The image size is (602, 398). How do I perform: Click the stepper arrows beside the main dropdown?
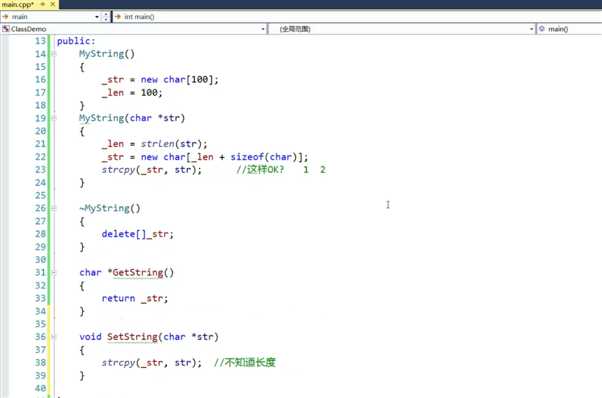pos(106,17)
